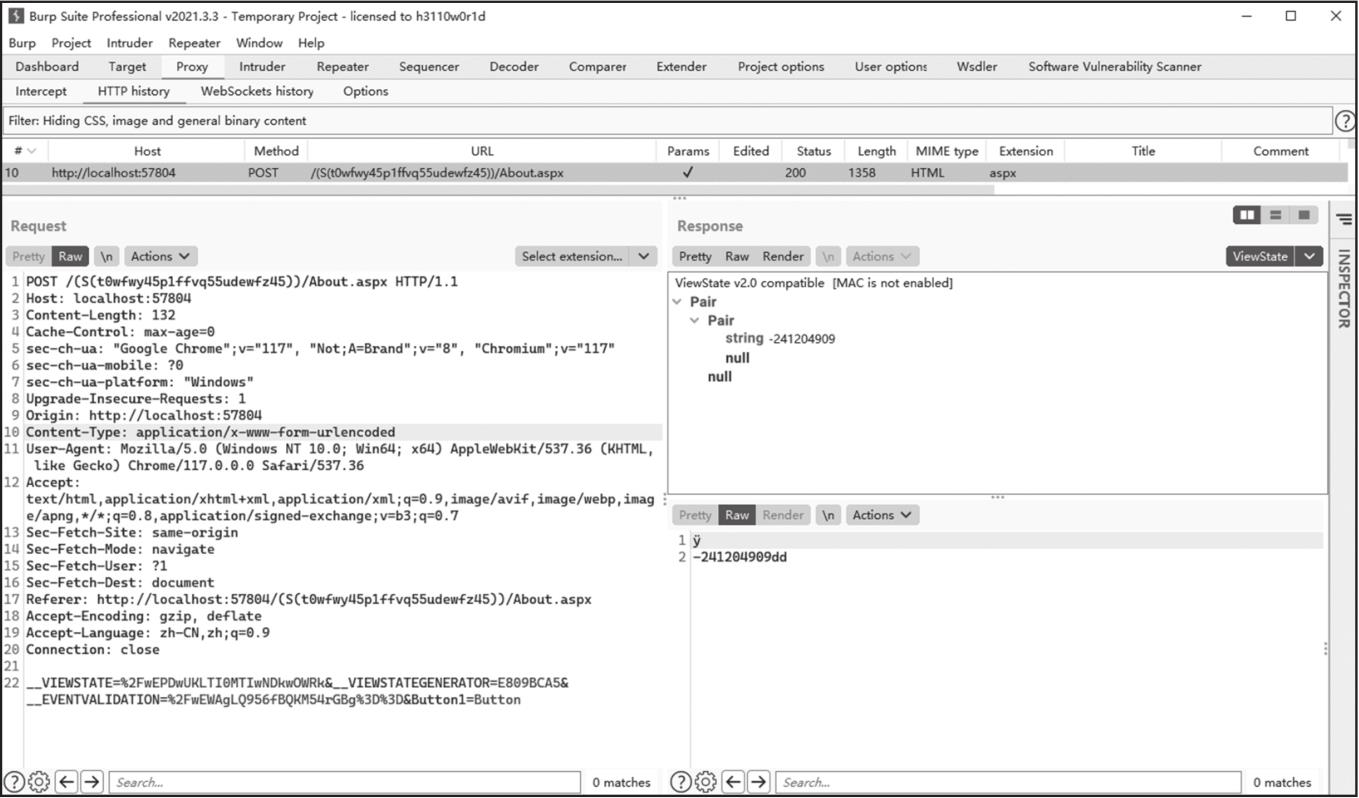The image size is (1359, 798).
Task: Open the vertical Inspector panel
Action: 1344,288
